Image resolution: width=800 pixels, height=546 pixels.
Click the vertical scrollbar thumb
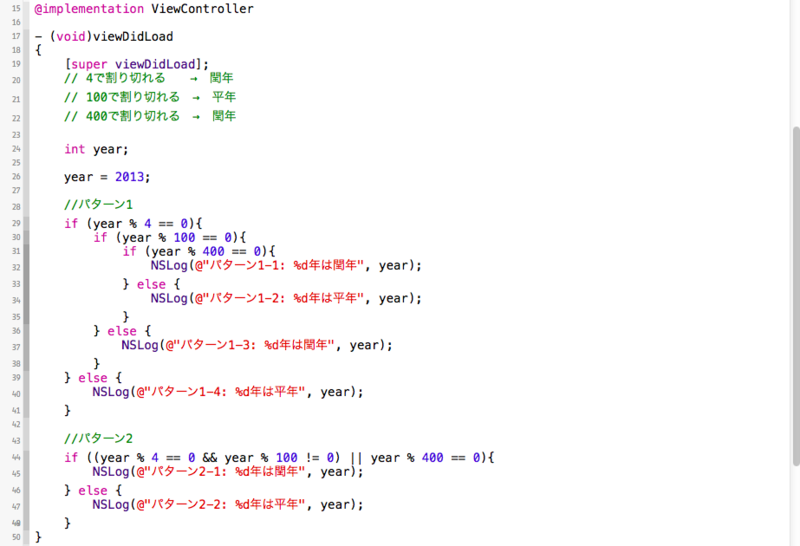pos(796,296)
